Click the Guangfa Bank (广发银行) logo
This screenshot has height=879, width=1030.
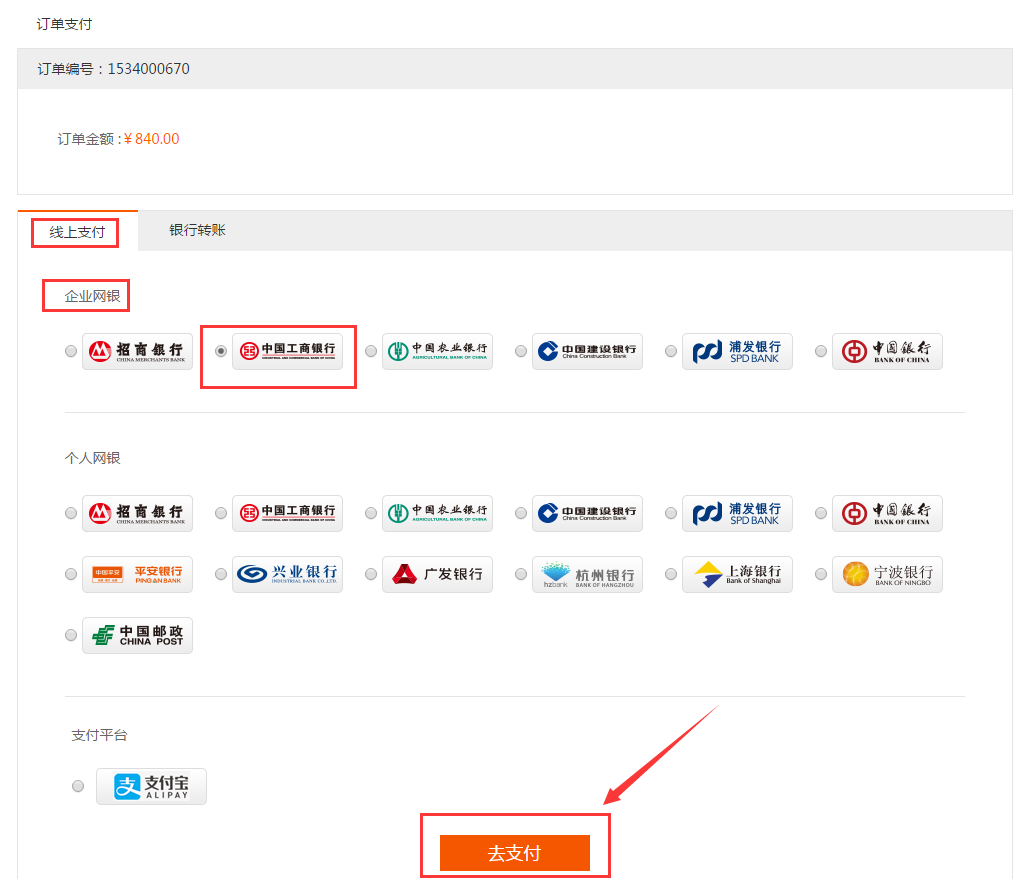click(437, 574)
